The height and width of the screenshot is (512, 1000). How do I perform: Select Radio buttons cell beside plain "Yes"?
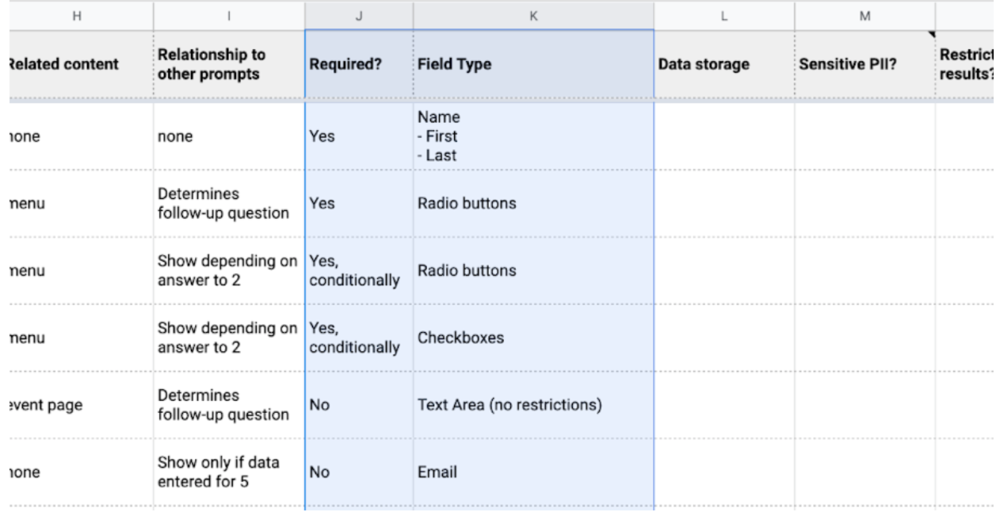pos(533,203)
